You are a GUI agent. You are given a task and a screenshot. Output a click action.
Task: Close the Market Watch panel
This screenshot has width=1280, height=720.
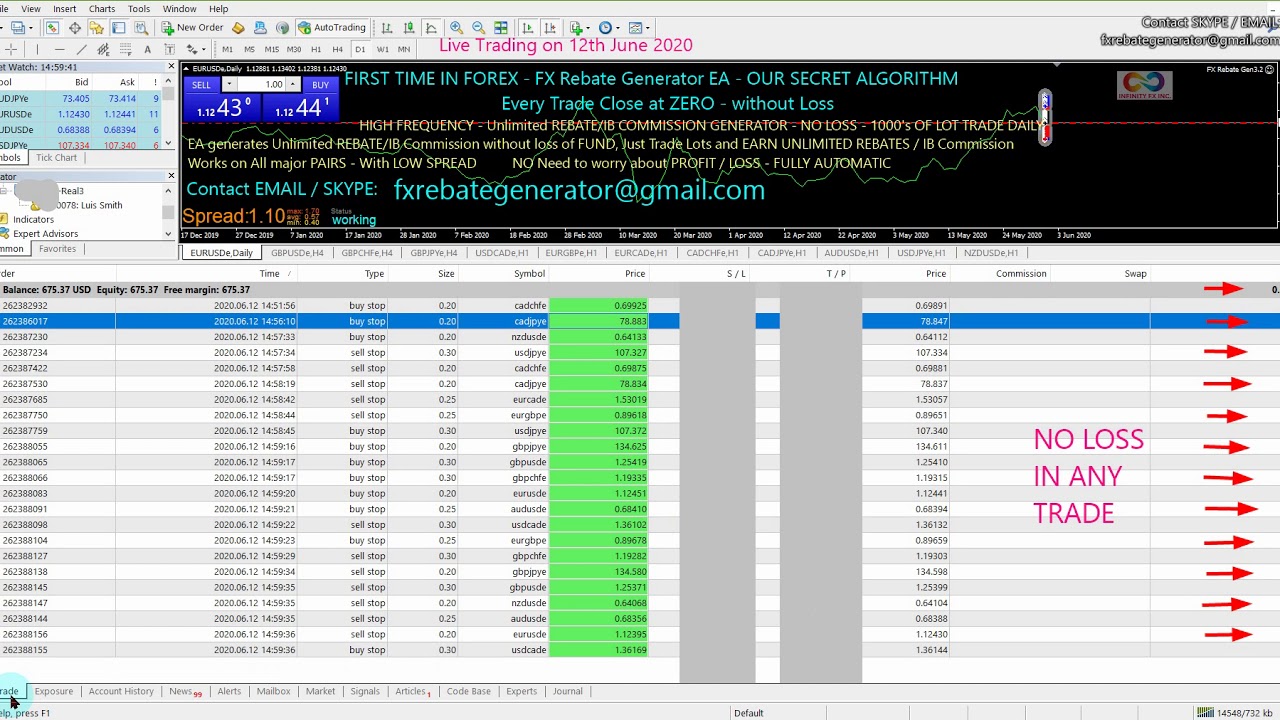[171, 67]
